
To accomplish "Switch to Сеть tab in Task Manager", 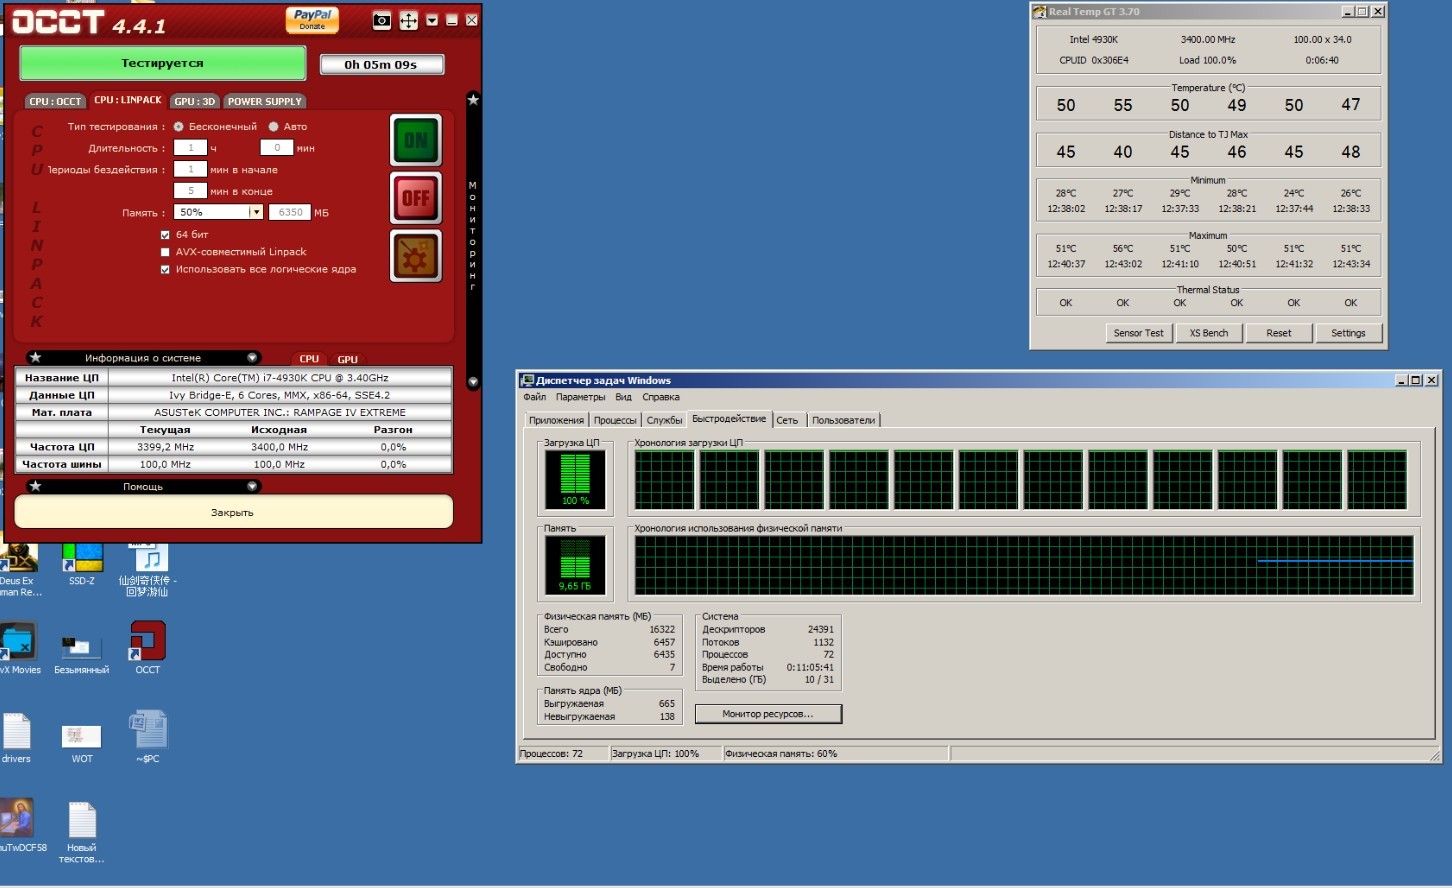I will [x=787, y=420].
